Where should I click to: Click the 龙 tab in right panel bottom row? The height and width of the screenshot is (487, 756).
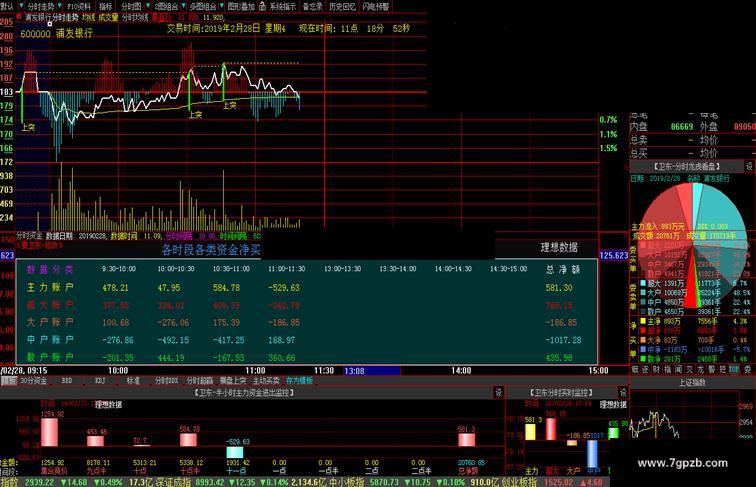[701, 369]
